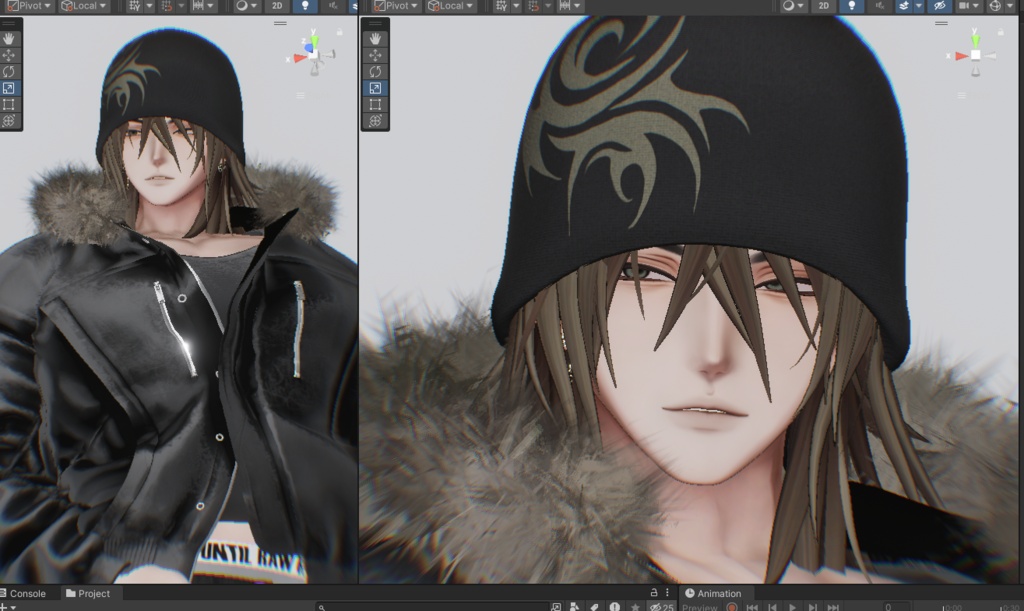Open camera settings dropdown in right scene view
Screen dimensions: 1024x611
(x=970, y=6)
